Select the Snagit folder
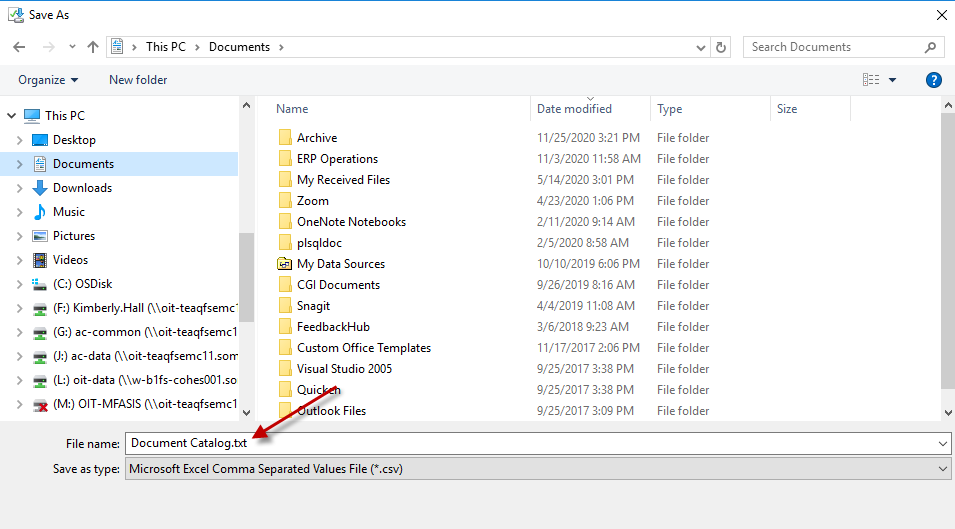 click(313, 306)
